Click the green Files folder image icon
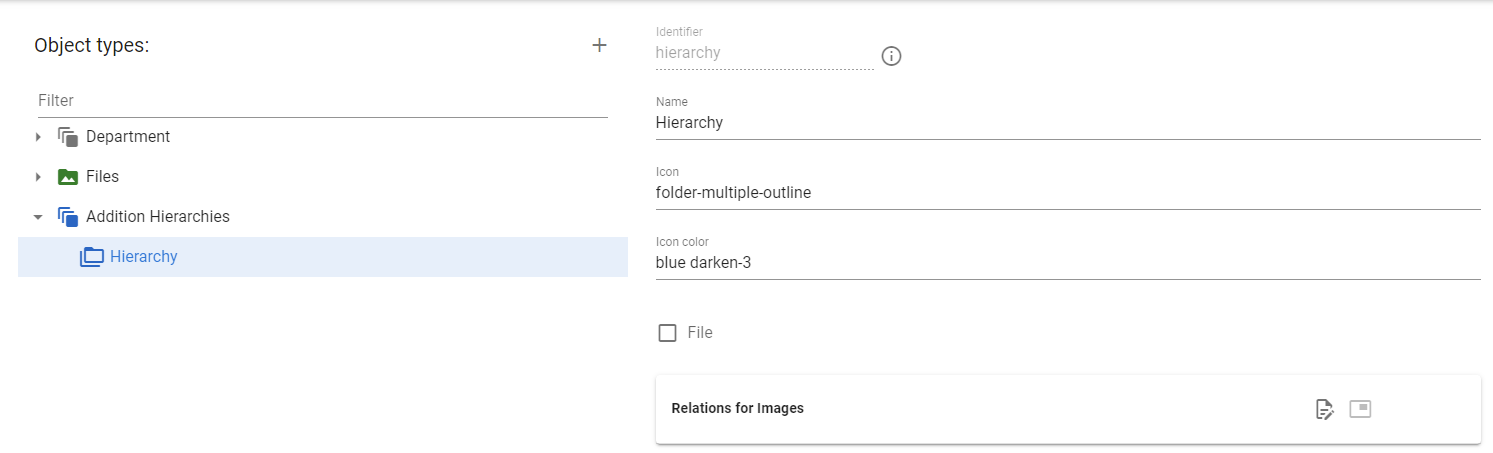 pos(68,177)
